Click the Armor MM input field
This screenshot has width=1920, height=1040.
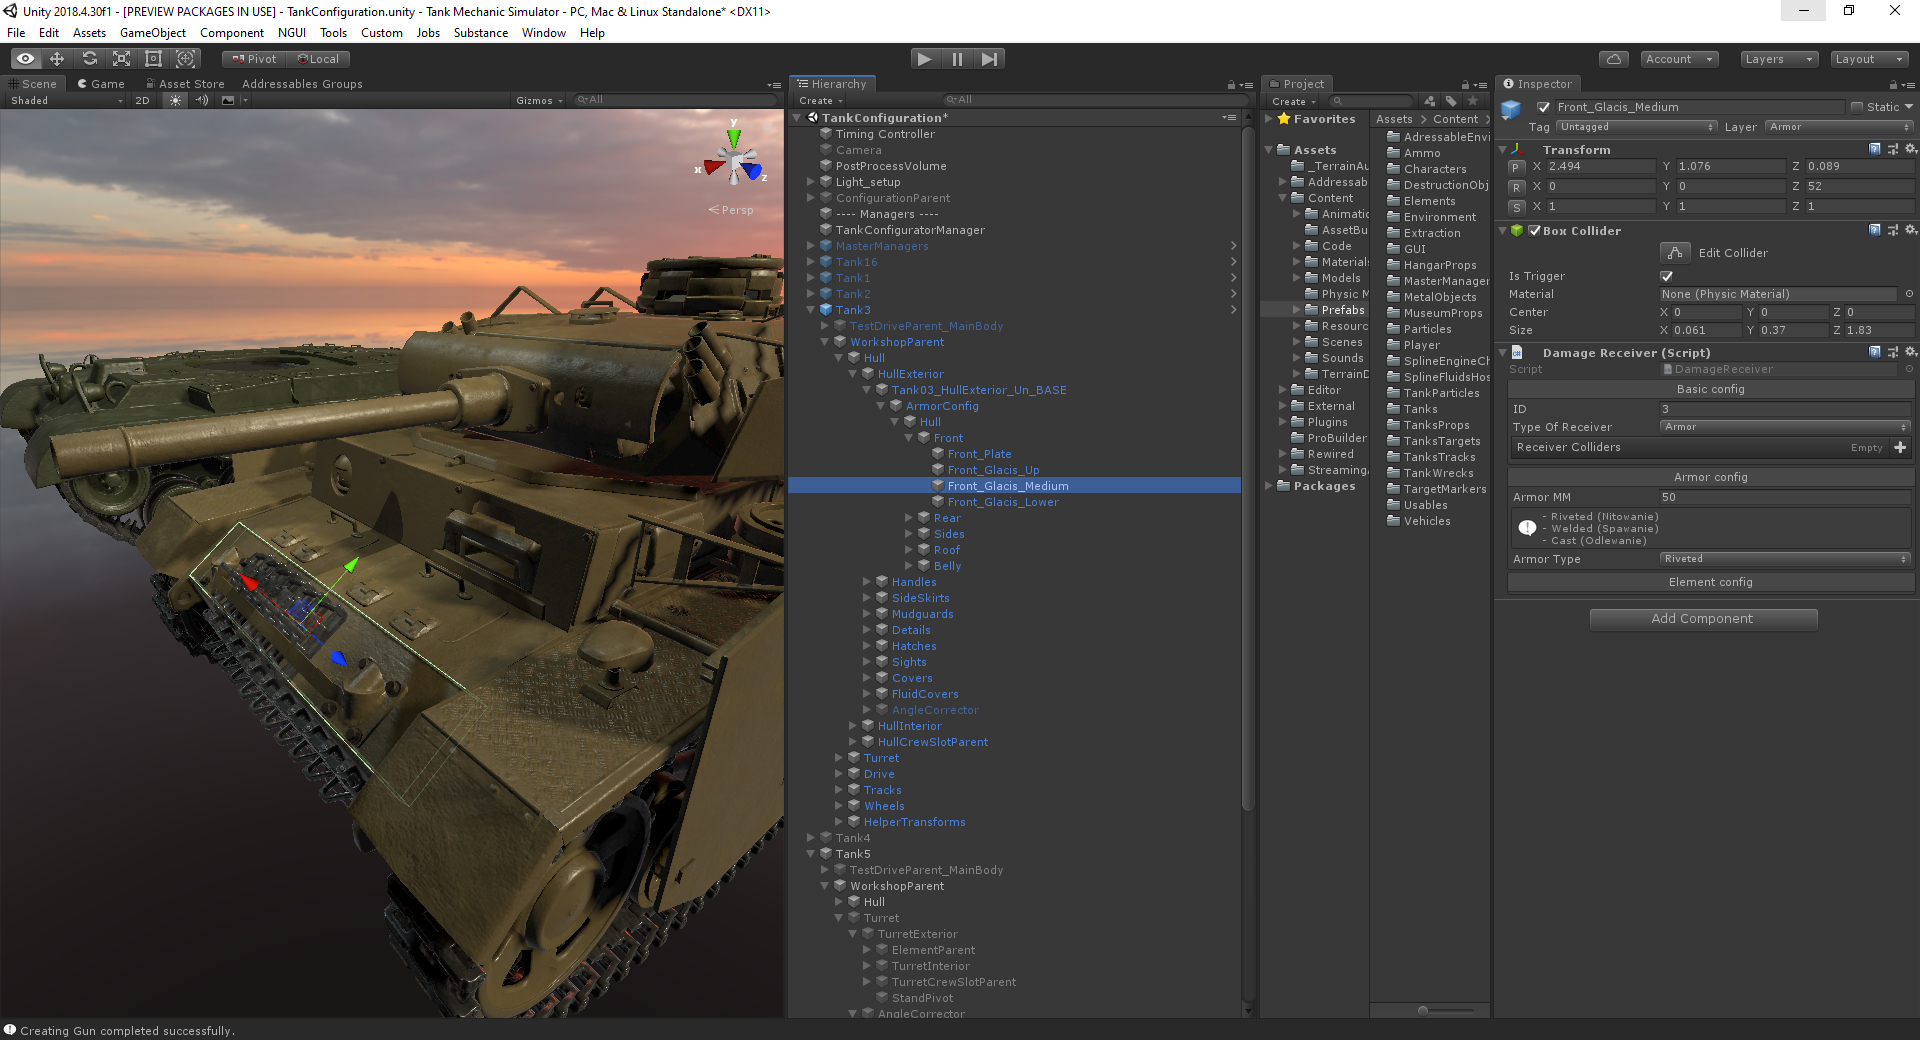(x=1785, y=497)
